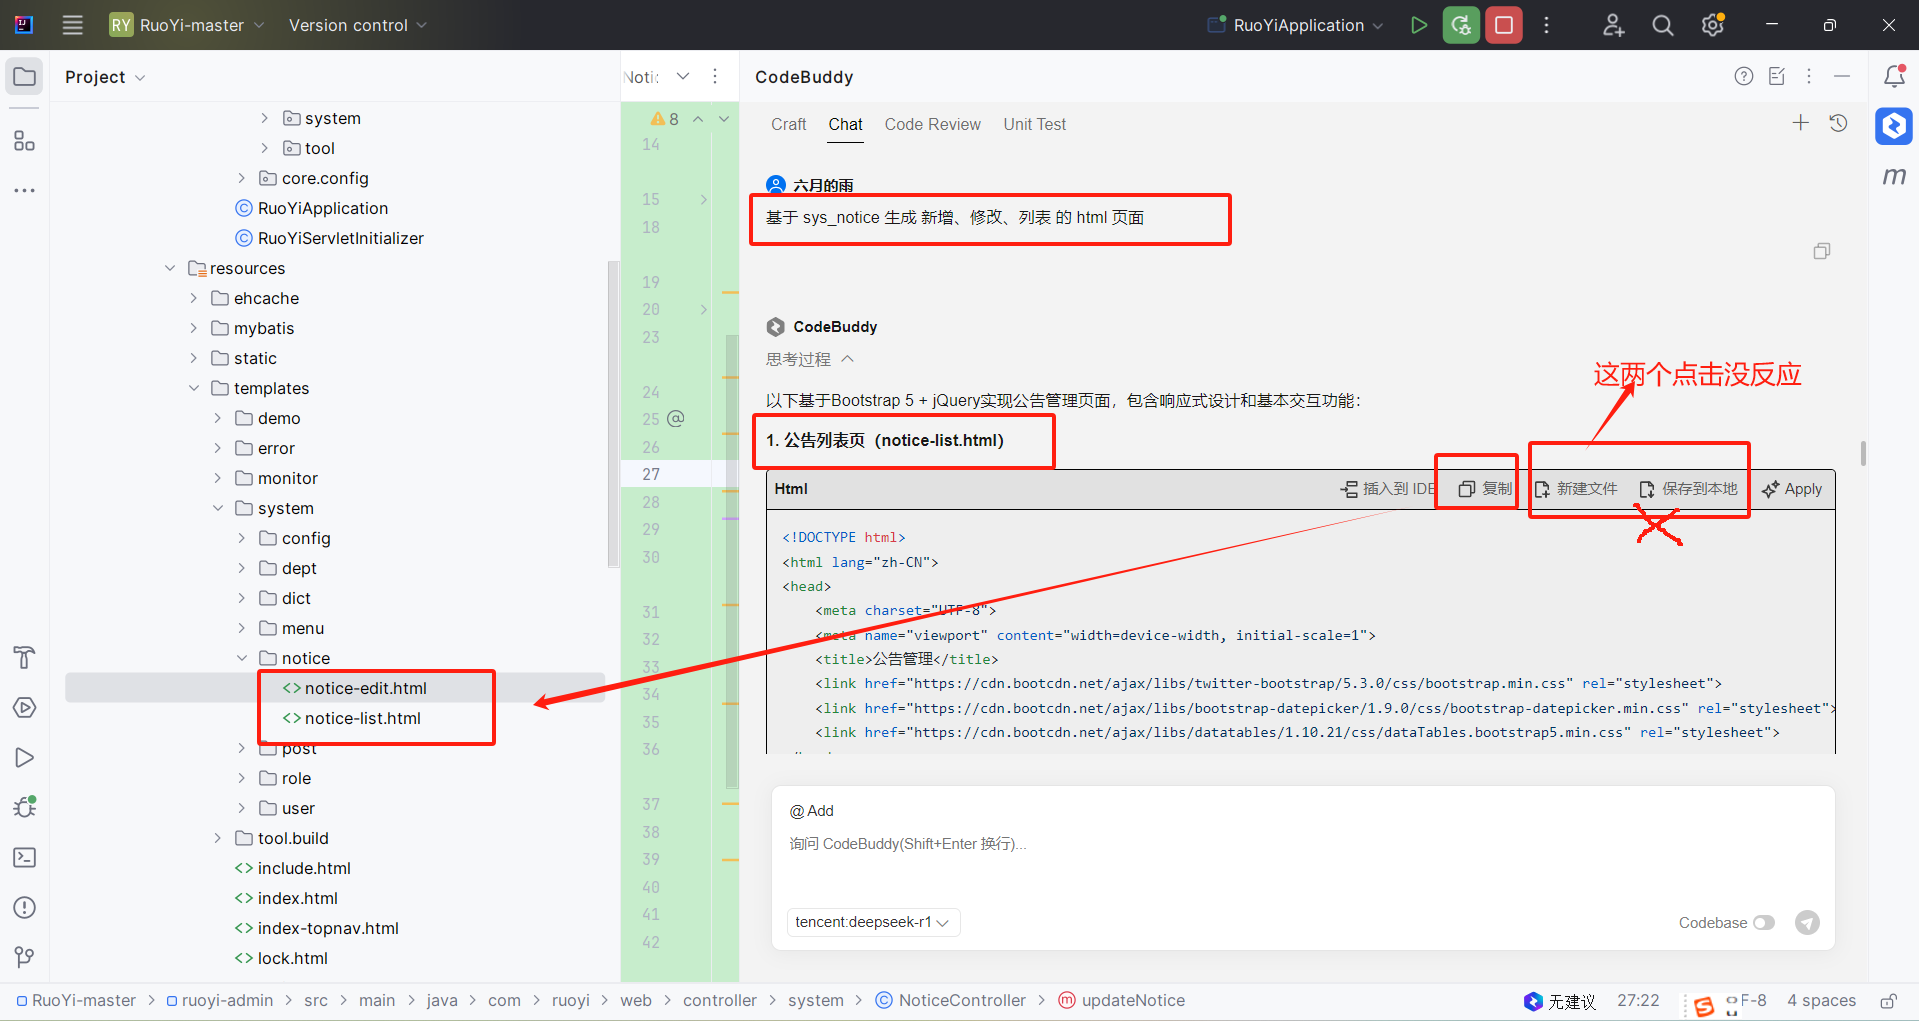This screenshot has width=1919, height=1021.
Task: Toggle the file read-only lock in the status bar
Action: point(1888,1001)
